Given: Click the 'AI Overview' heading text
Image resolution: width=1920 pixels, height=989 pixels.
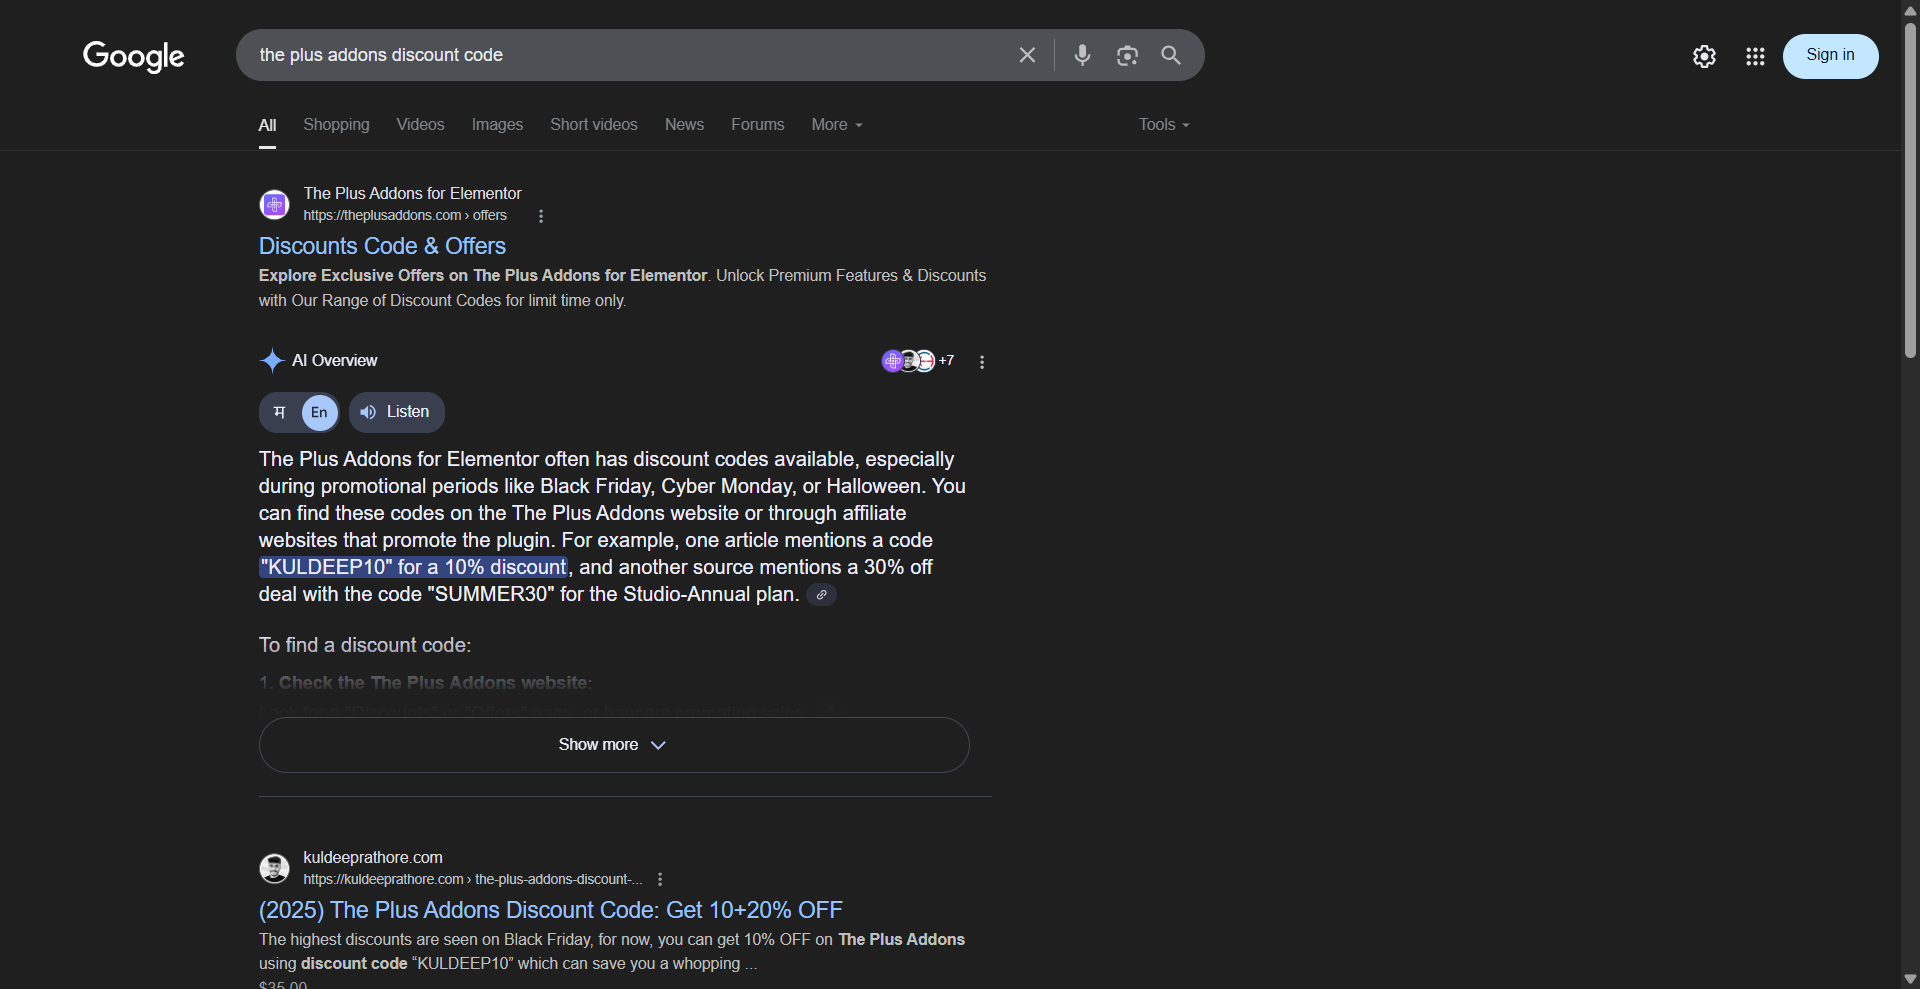Looking at the screenshot, I should [335, 360].
